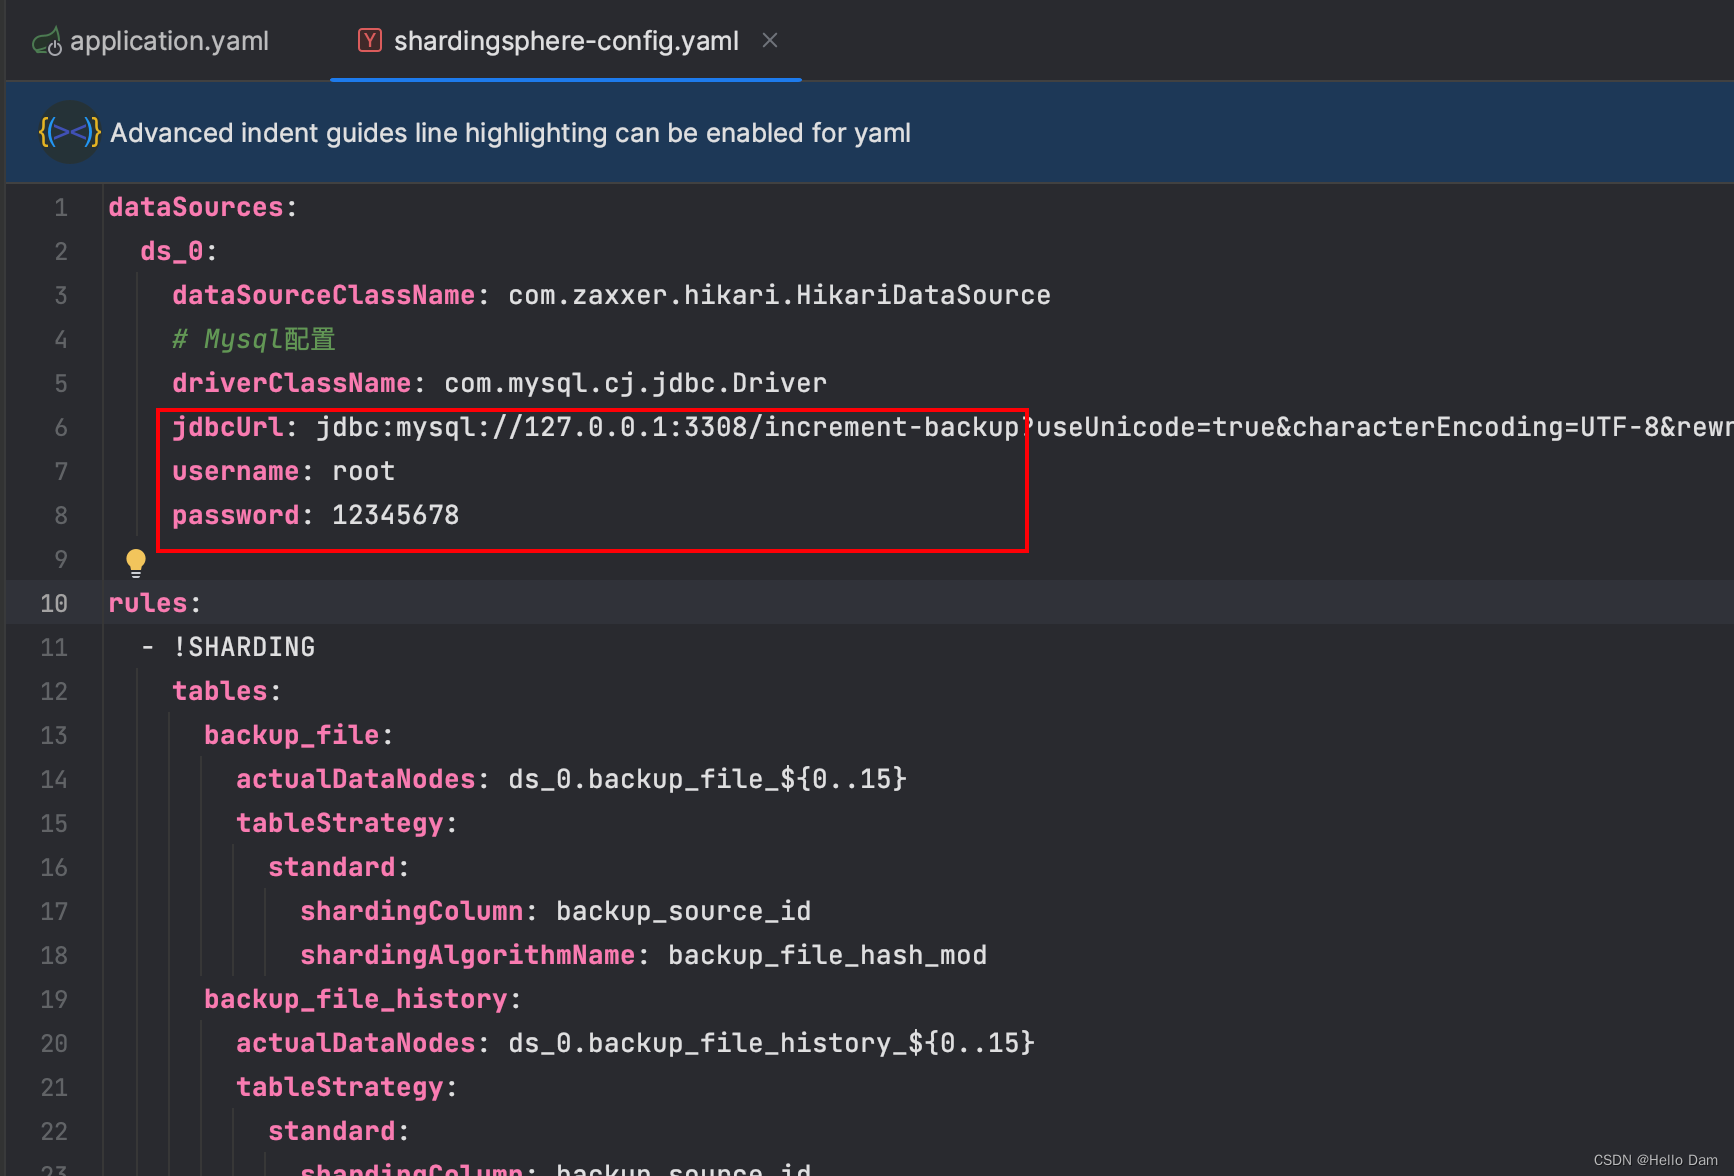Click the backup_source_id value on line 17
This screenshot has height=1176, width=1734.
pos(683,911)
